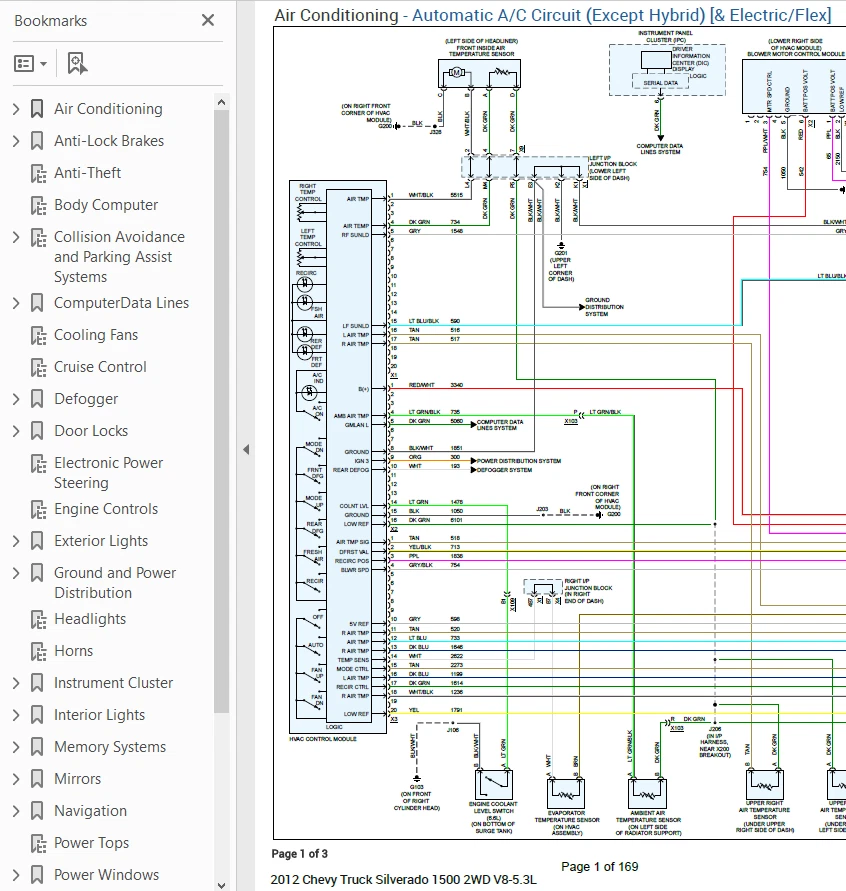Click the bookmark icon beside Horns

37,651
